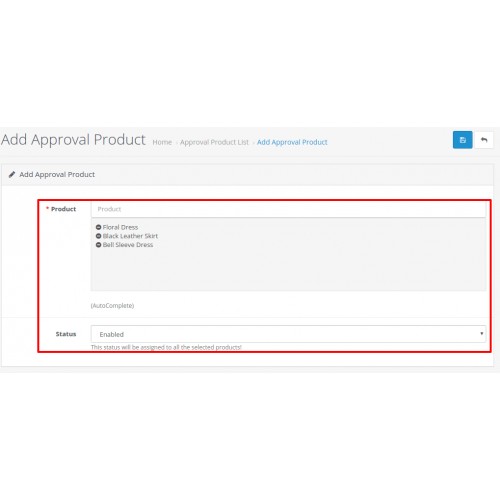Viewport: 500px width, 500px height.
Task: Click the Product field label
Action: point(63,209)
